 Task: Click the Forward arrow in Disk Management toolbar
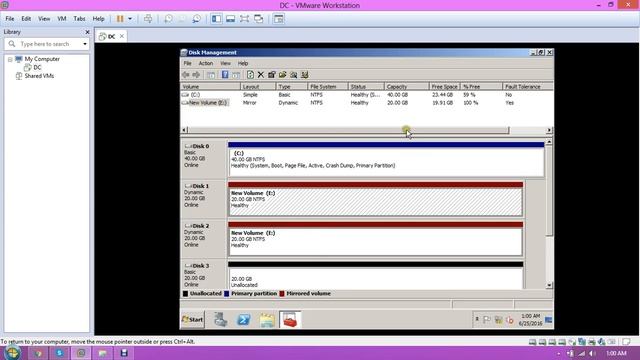pos(196,75)
